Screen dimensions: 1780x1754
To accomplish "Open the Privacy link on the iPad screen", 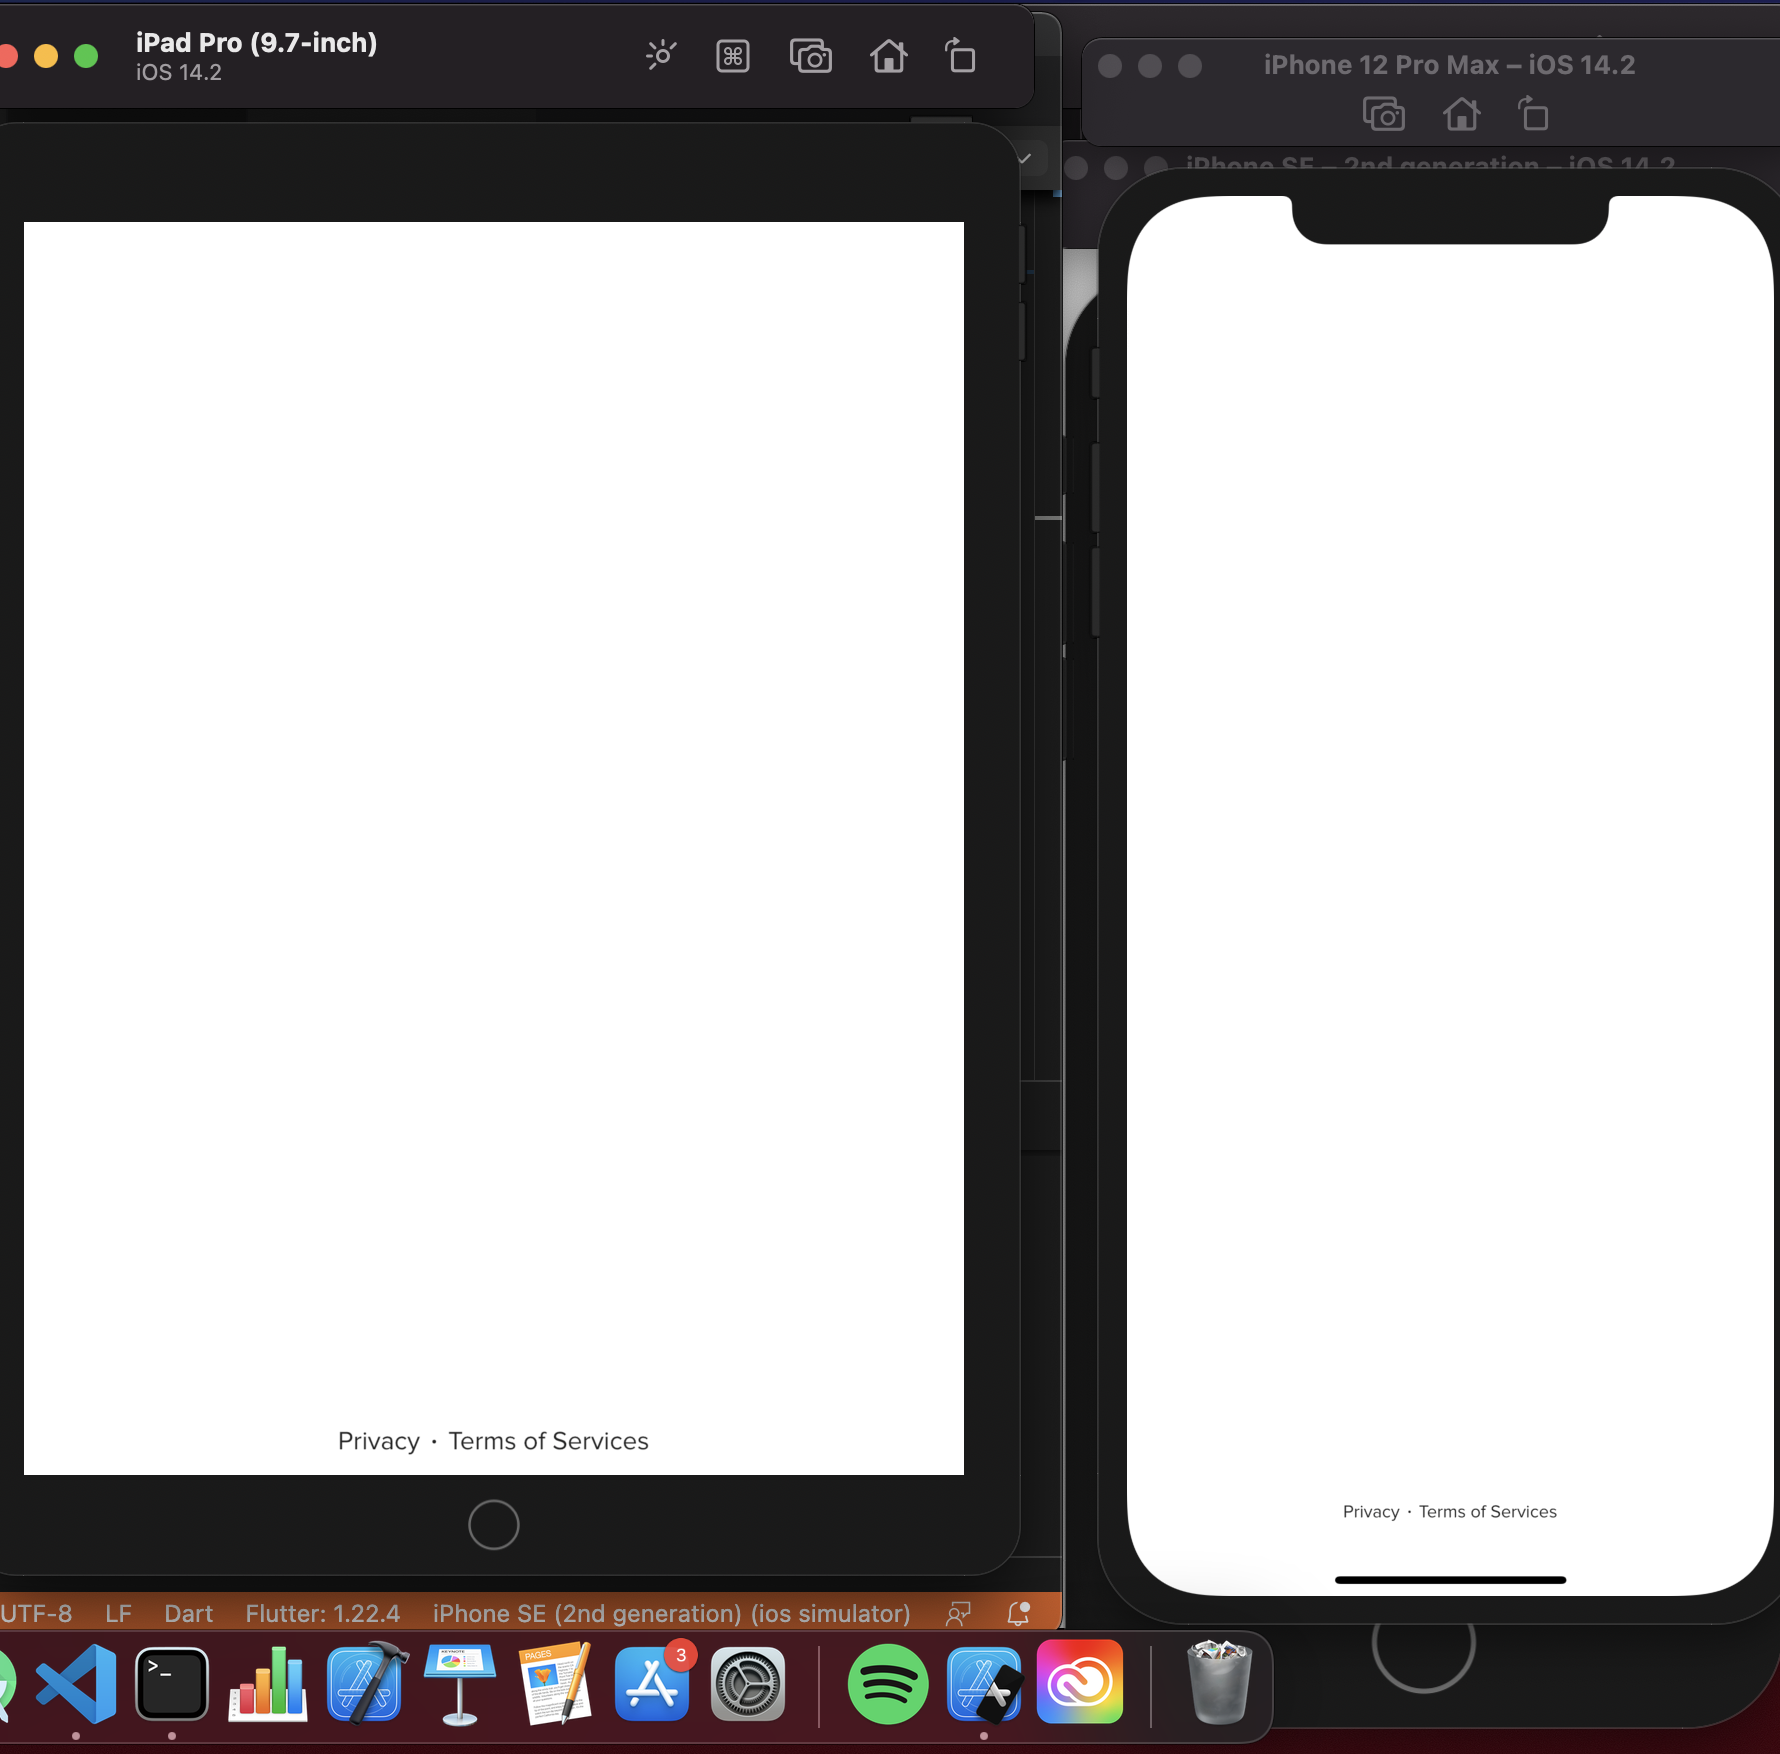I will 378,1440.
